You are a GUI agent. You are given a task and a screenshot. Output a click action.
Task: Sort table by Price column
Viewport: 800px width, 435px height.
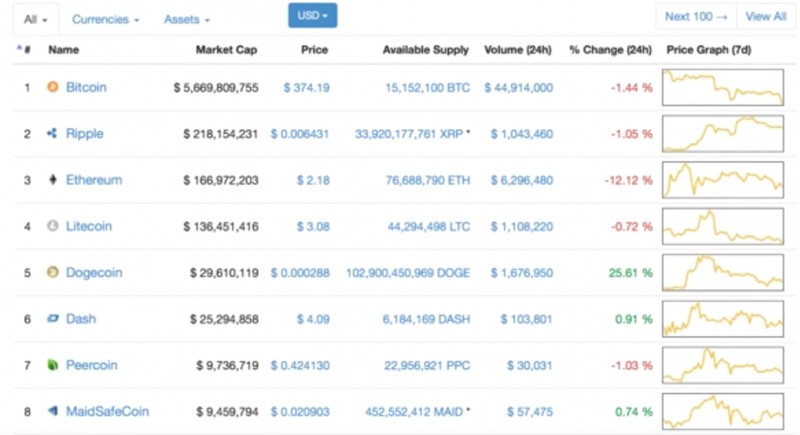click(x=314, y=49)
